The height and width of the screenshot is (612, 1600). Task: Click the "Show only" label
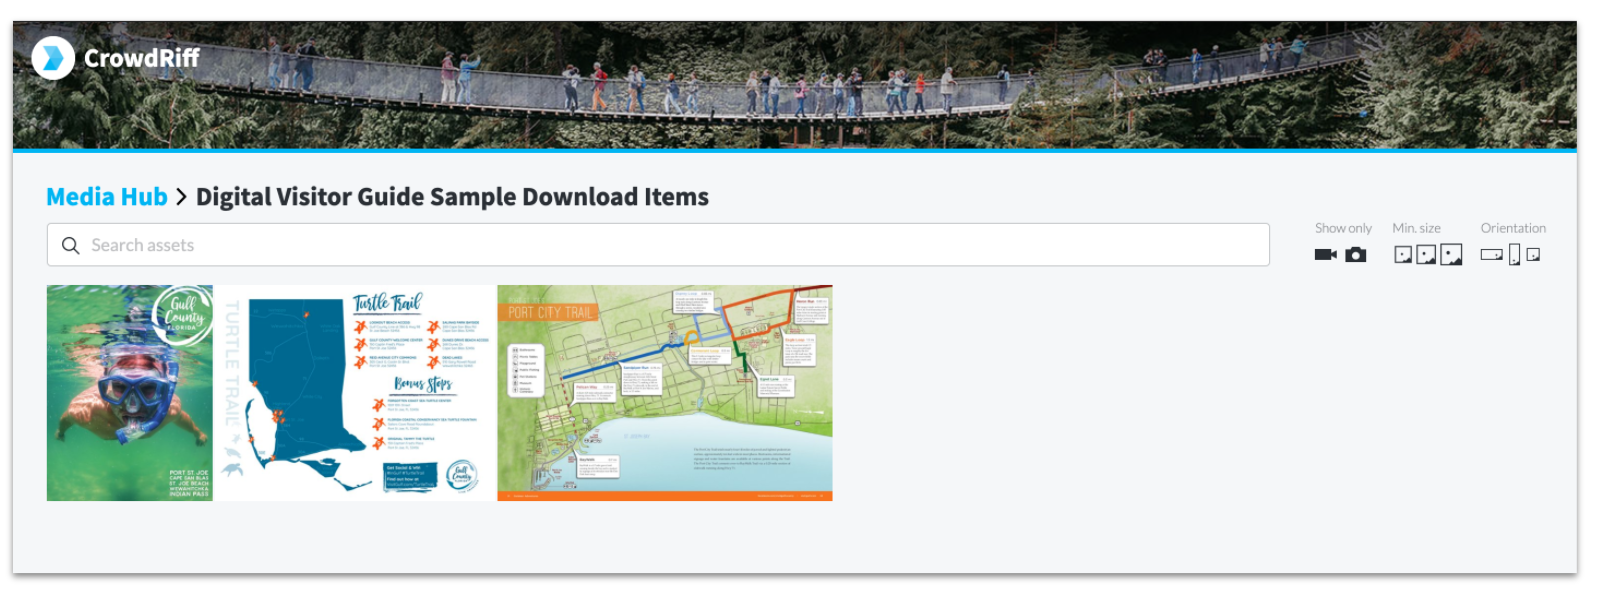[1343, 228]
